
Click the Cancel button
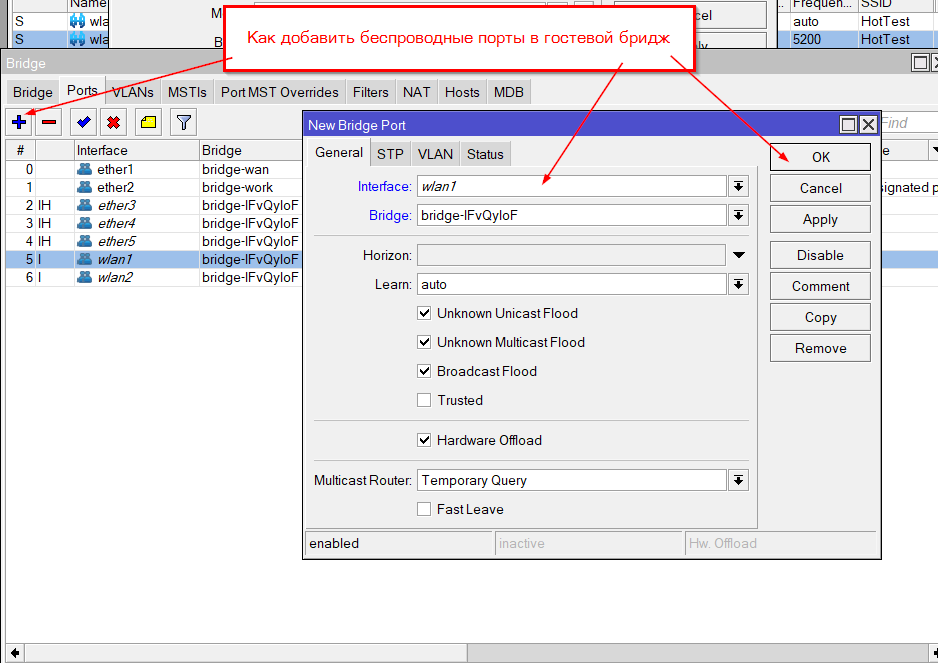coord(820,188)
